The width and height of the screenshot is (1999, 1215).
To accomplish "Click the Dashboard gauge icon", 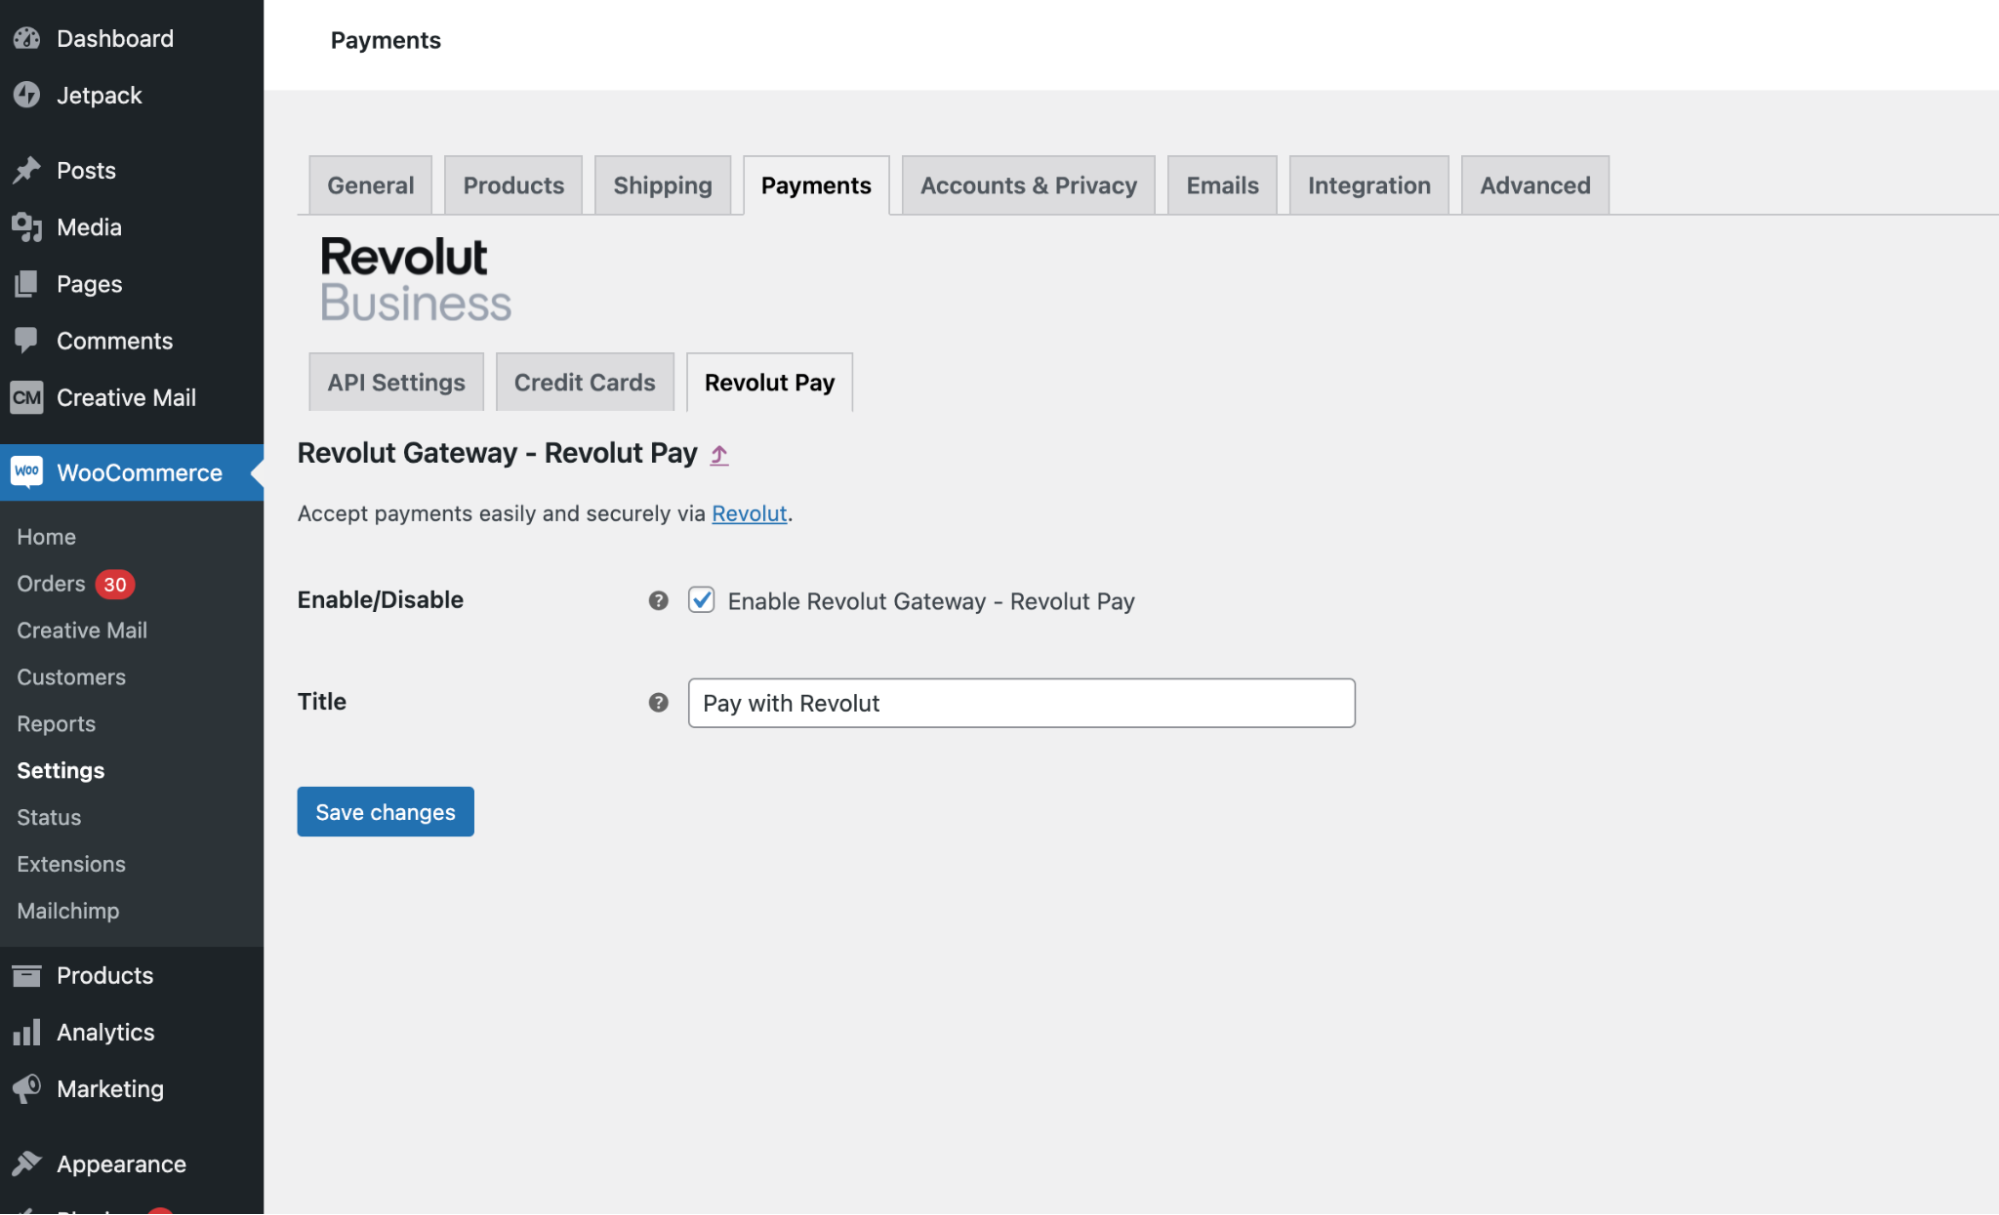I will point(27,39).
